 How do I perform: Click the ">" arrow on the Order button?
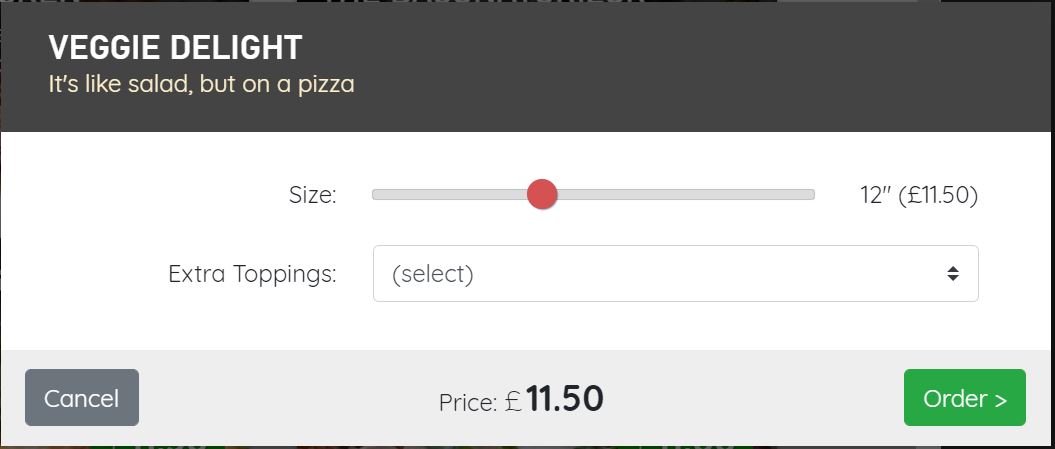[x=1000, y=399]
